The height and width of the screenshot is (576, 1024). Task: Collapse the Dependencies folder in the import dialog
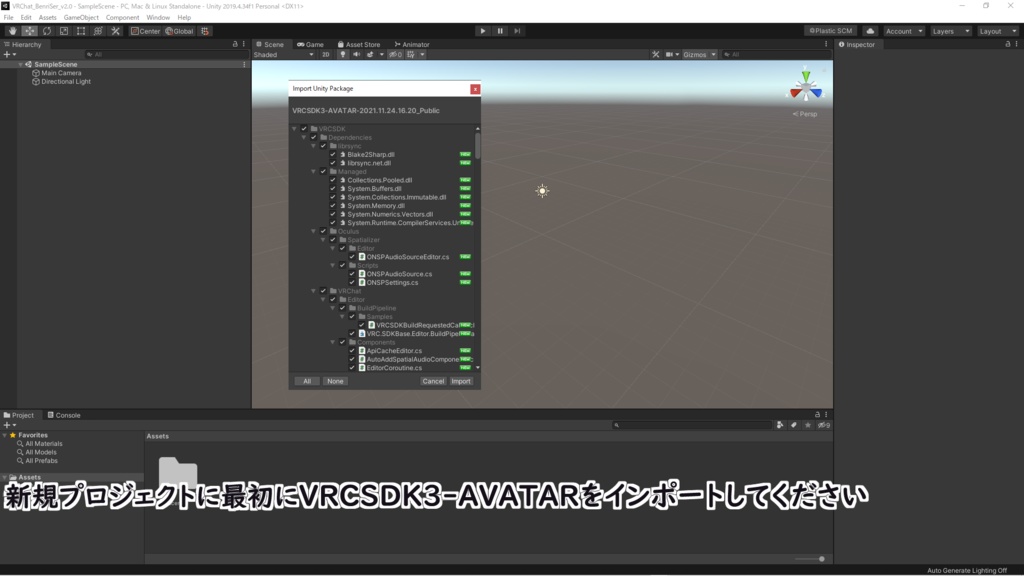tap(303, 138)
